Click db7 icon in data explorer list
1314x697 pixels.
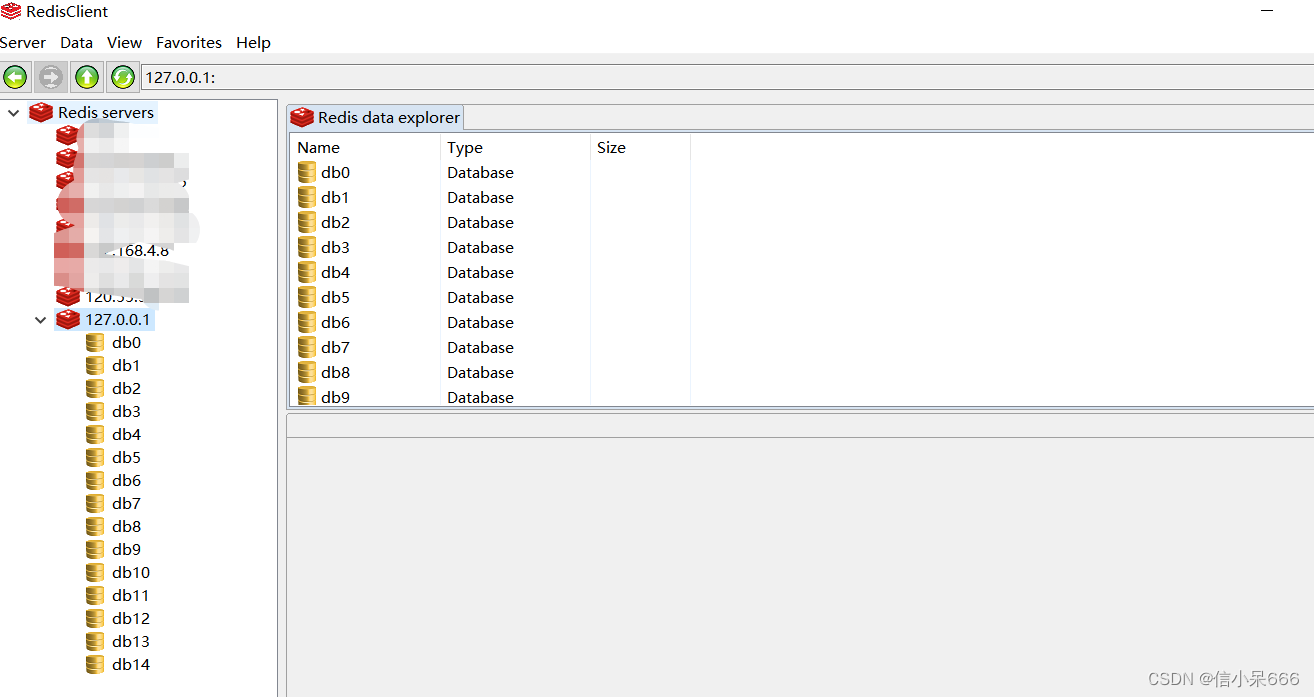pos(307,348)
